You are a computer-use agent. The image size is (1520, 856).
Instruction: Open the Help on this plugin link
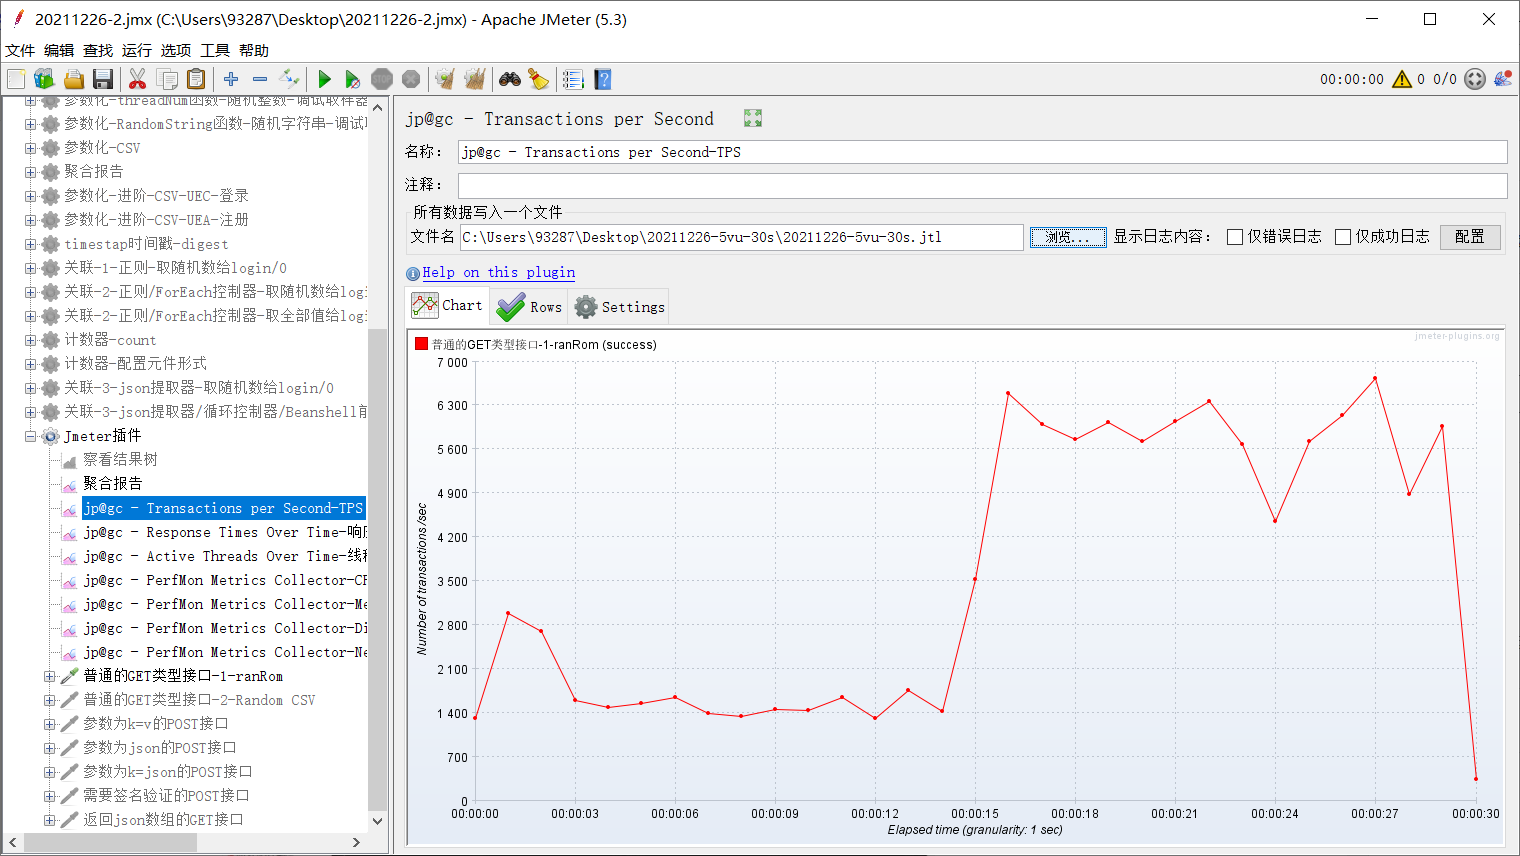[x=498, y=272]
